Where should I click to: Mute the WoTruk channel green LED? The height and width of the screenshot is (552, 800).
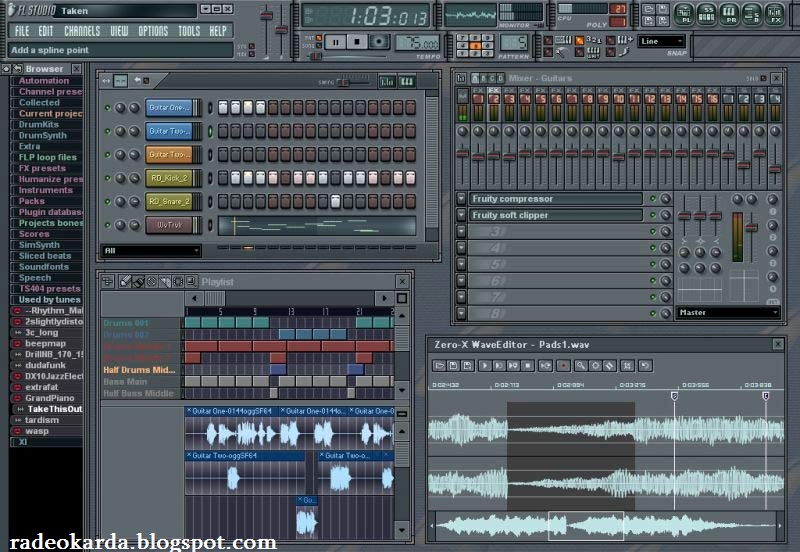[x=108, y=225]
